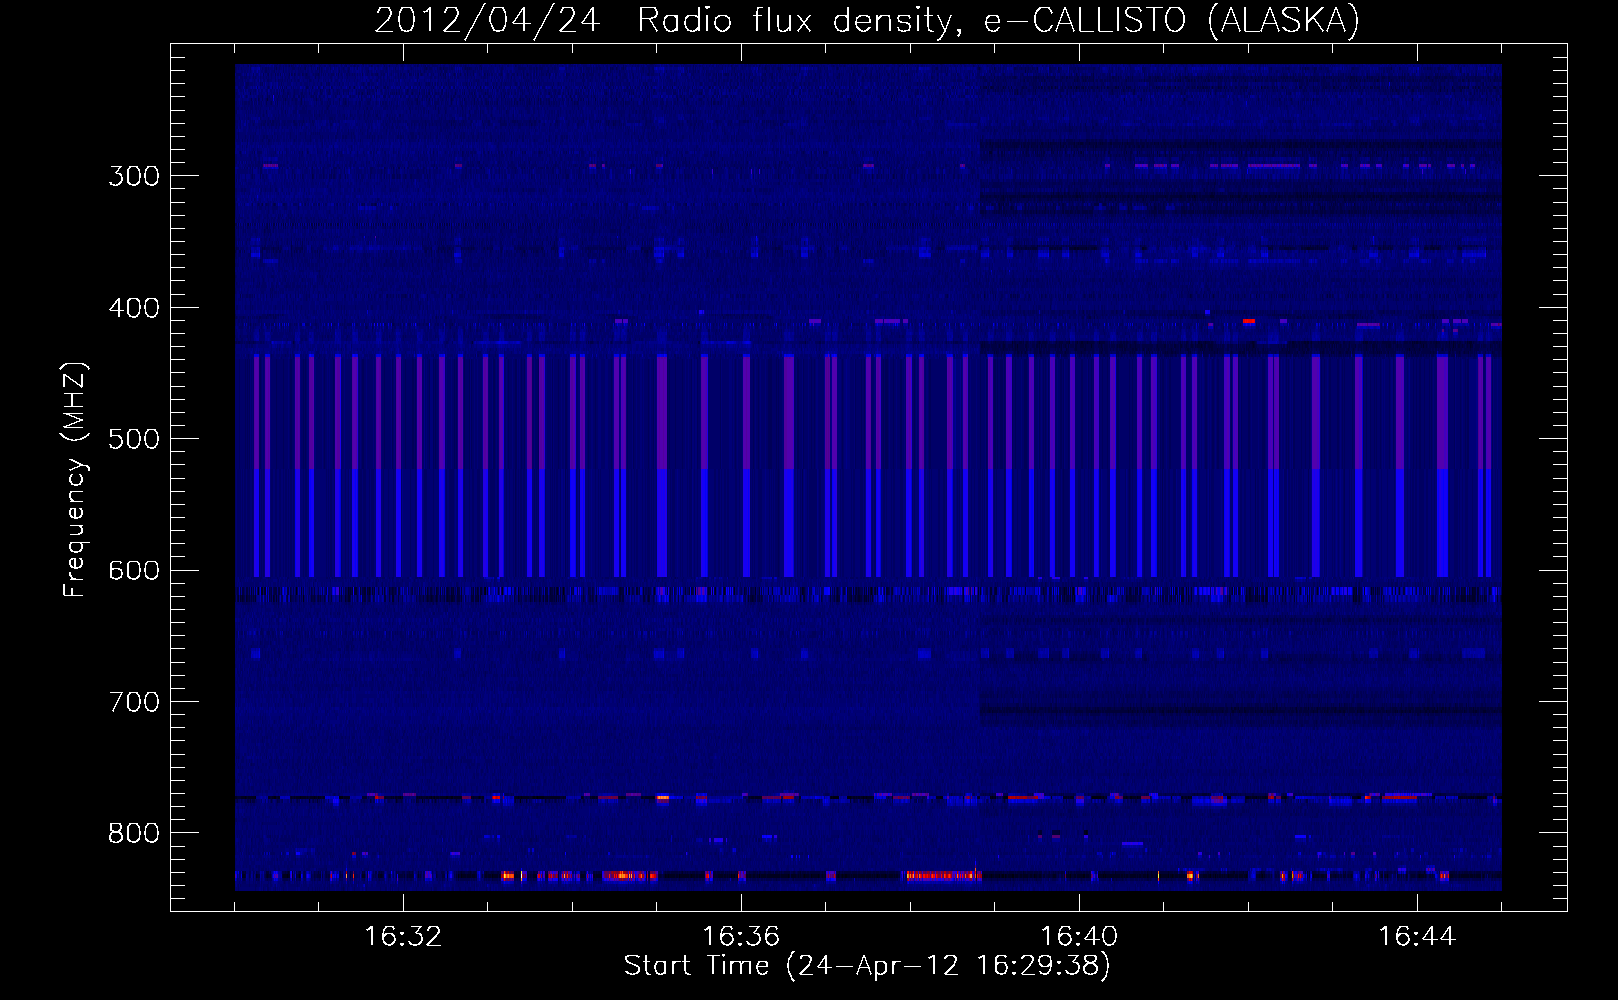Click the 'Start Time (24-Apr-12 16:29:38)' label

(x=867, y=966)
